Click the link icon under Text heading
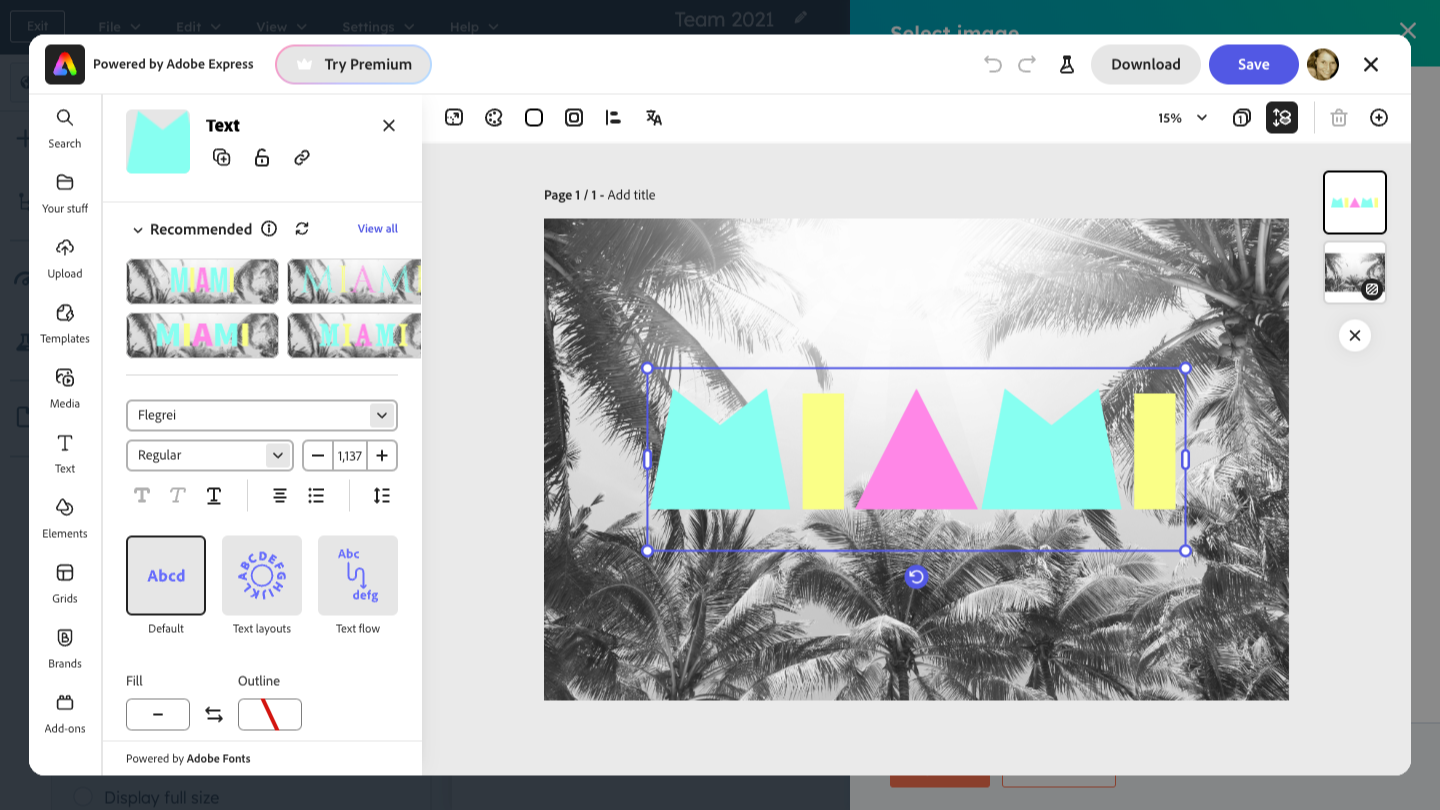 tap(302, 157)
